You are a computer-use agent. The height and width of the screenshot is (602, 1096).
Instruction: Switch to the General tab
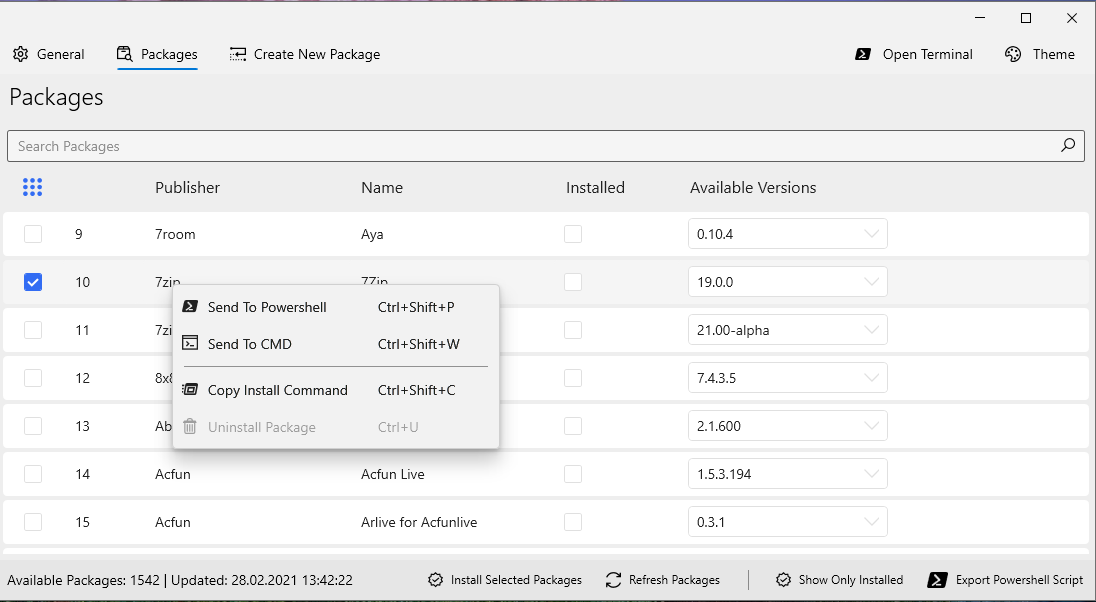(49, 54)
